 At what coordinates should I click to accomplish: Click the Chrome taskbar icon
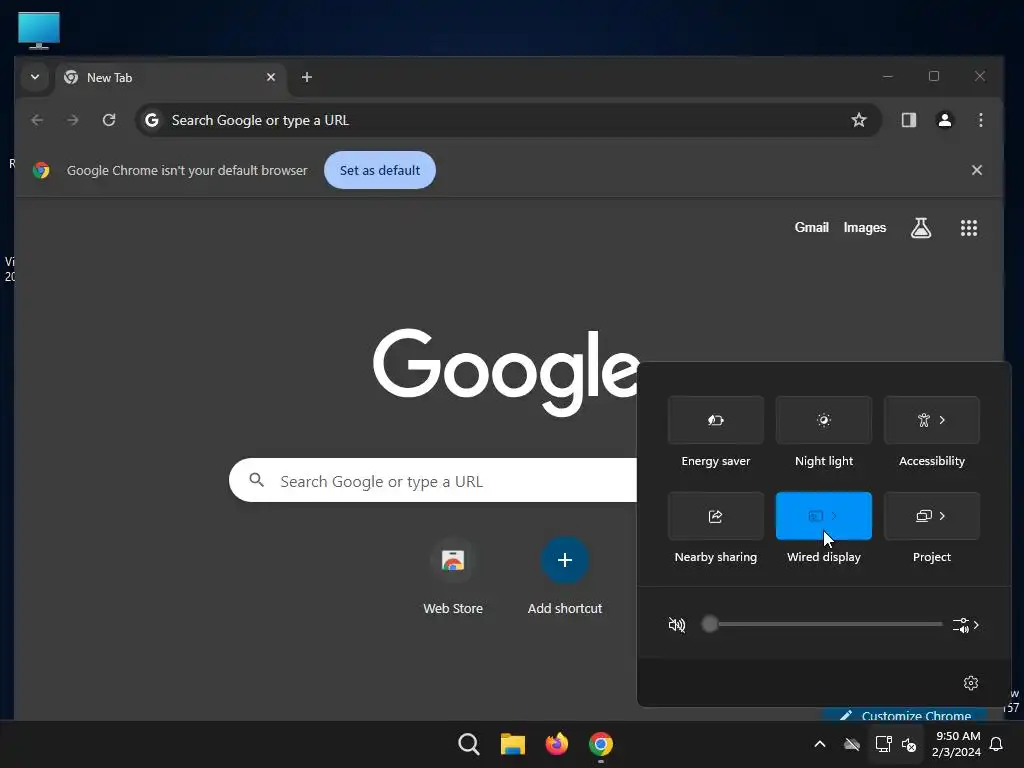click(601, 744)
